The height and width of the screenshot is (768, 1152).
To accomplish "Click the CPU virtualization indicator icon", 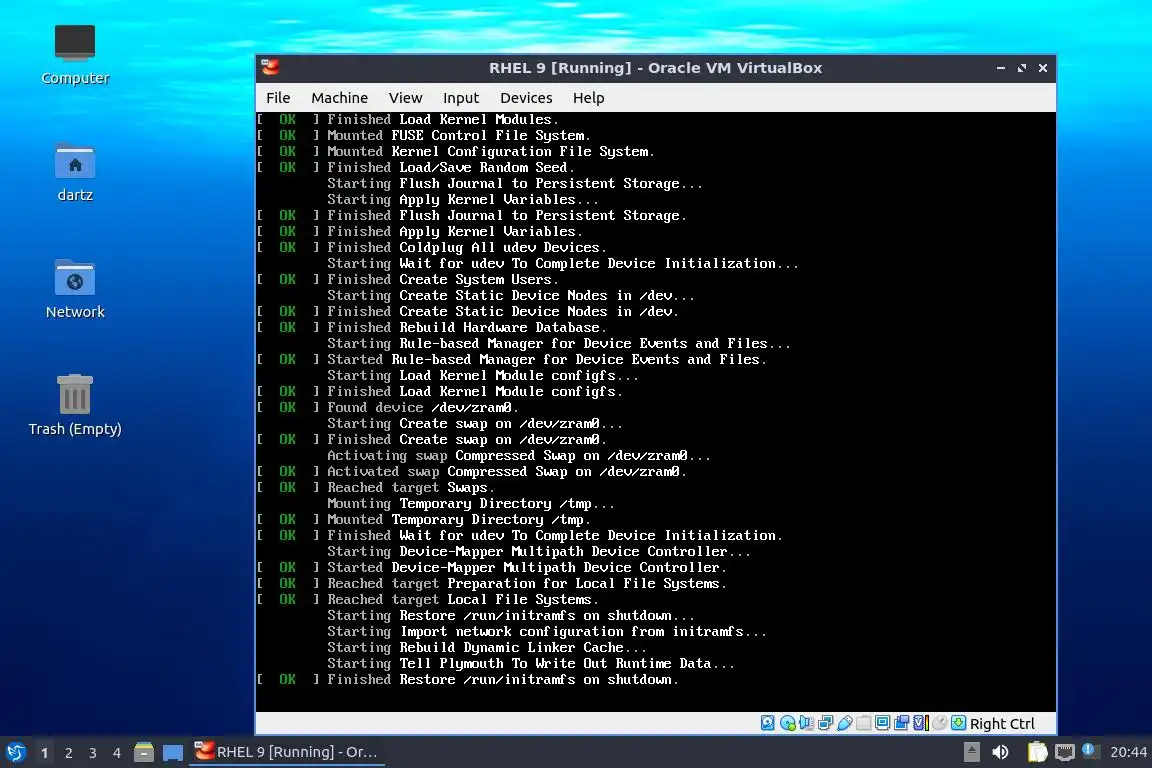I will click(921, 723).
